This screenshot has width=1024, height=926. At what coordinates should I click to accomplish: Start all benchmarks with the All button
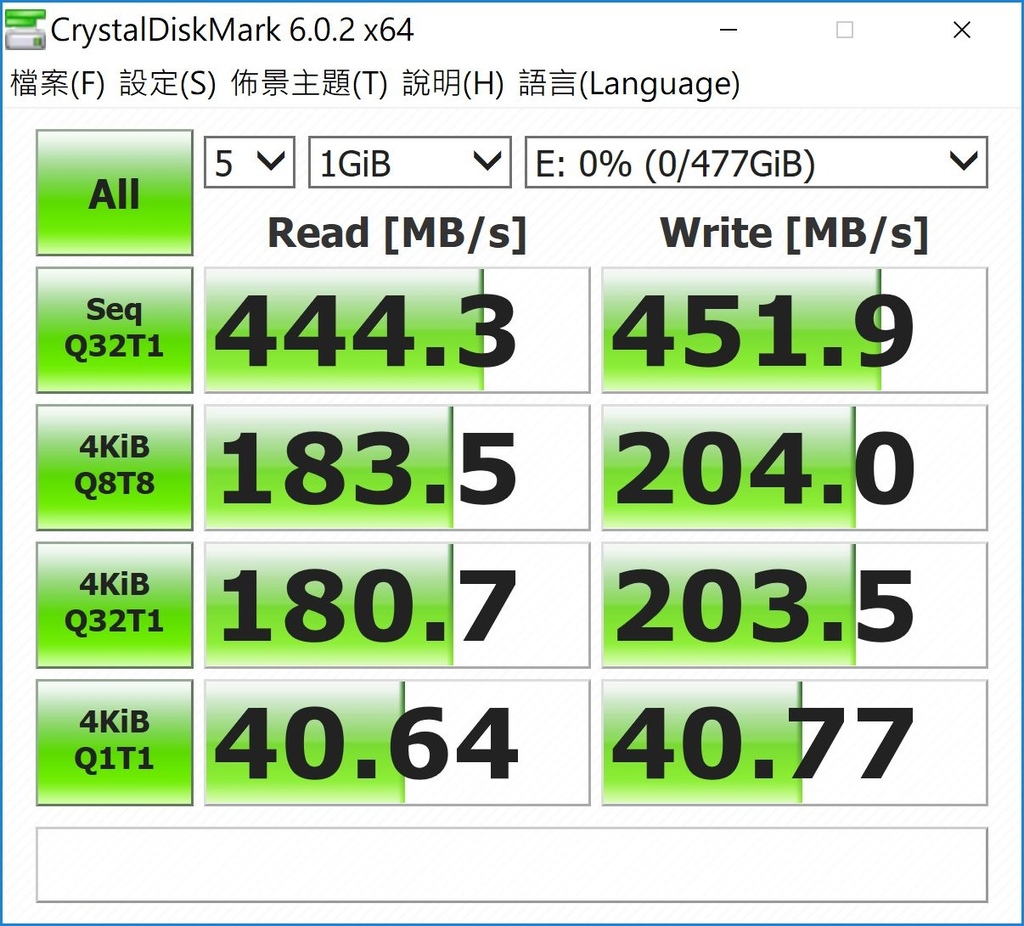click(x=114, y=193)
